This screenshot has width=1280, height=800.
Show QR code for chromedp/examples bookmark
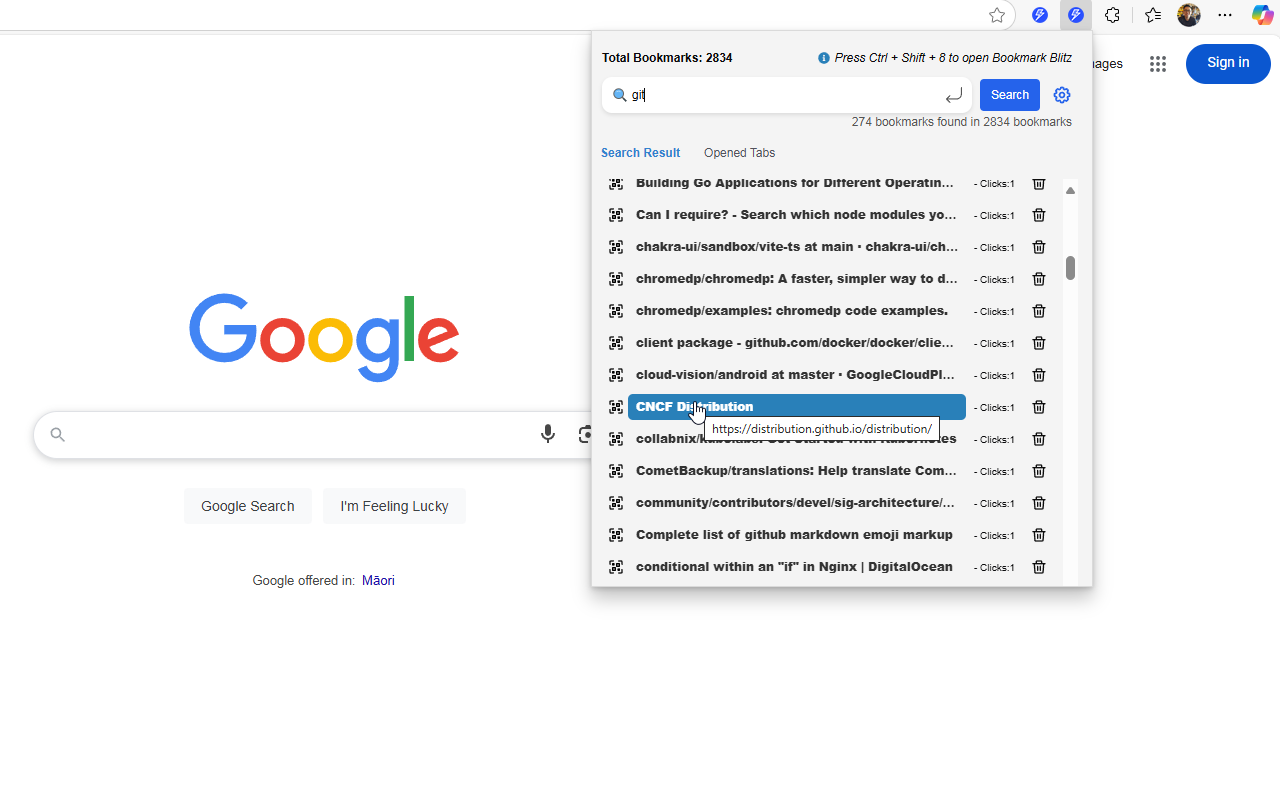coord(616,311)
